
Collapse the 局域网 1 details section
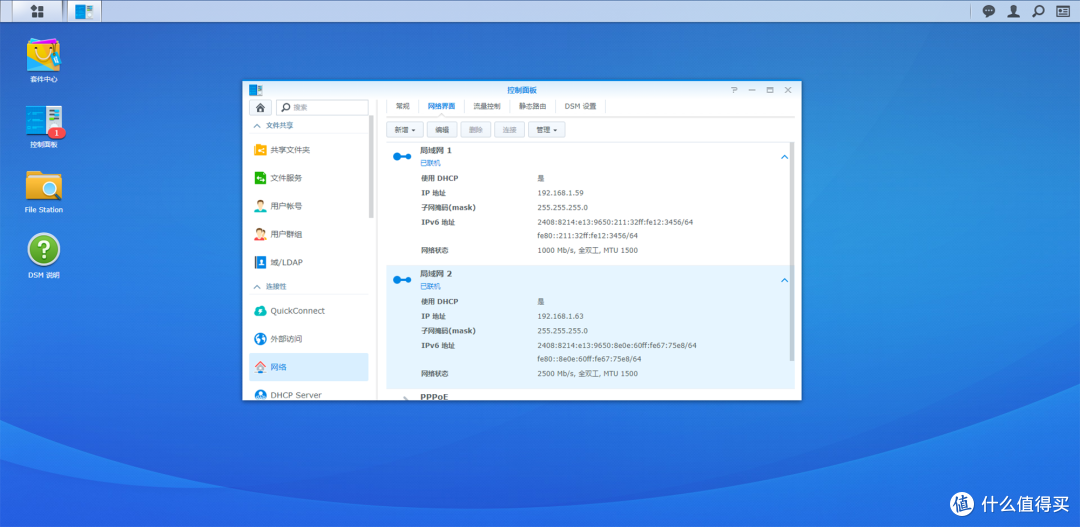[784, 156]
